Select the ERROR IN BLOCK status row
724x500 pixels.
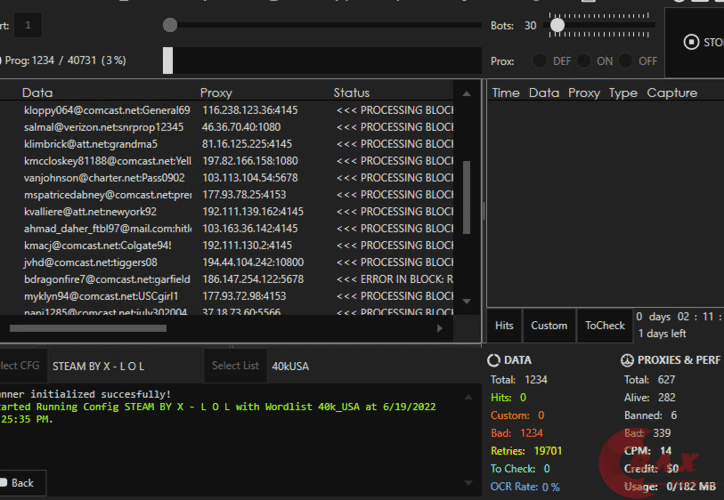click(x=394, y=279)
